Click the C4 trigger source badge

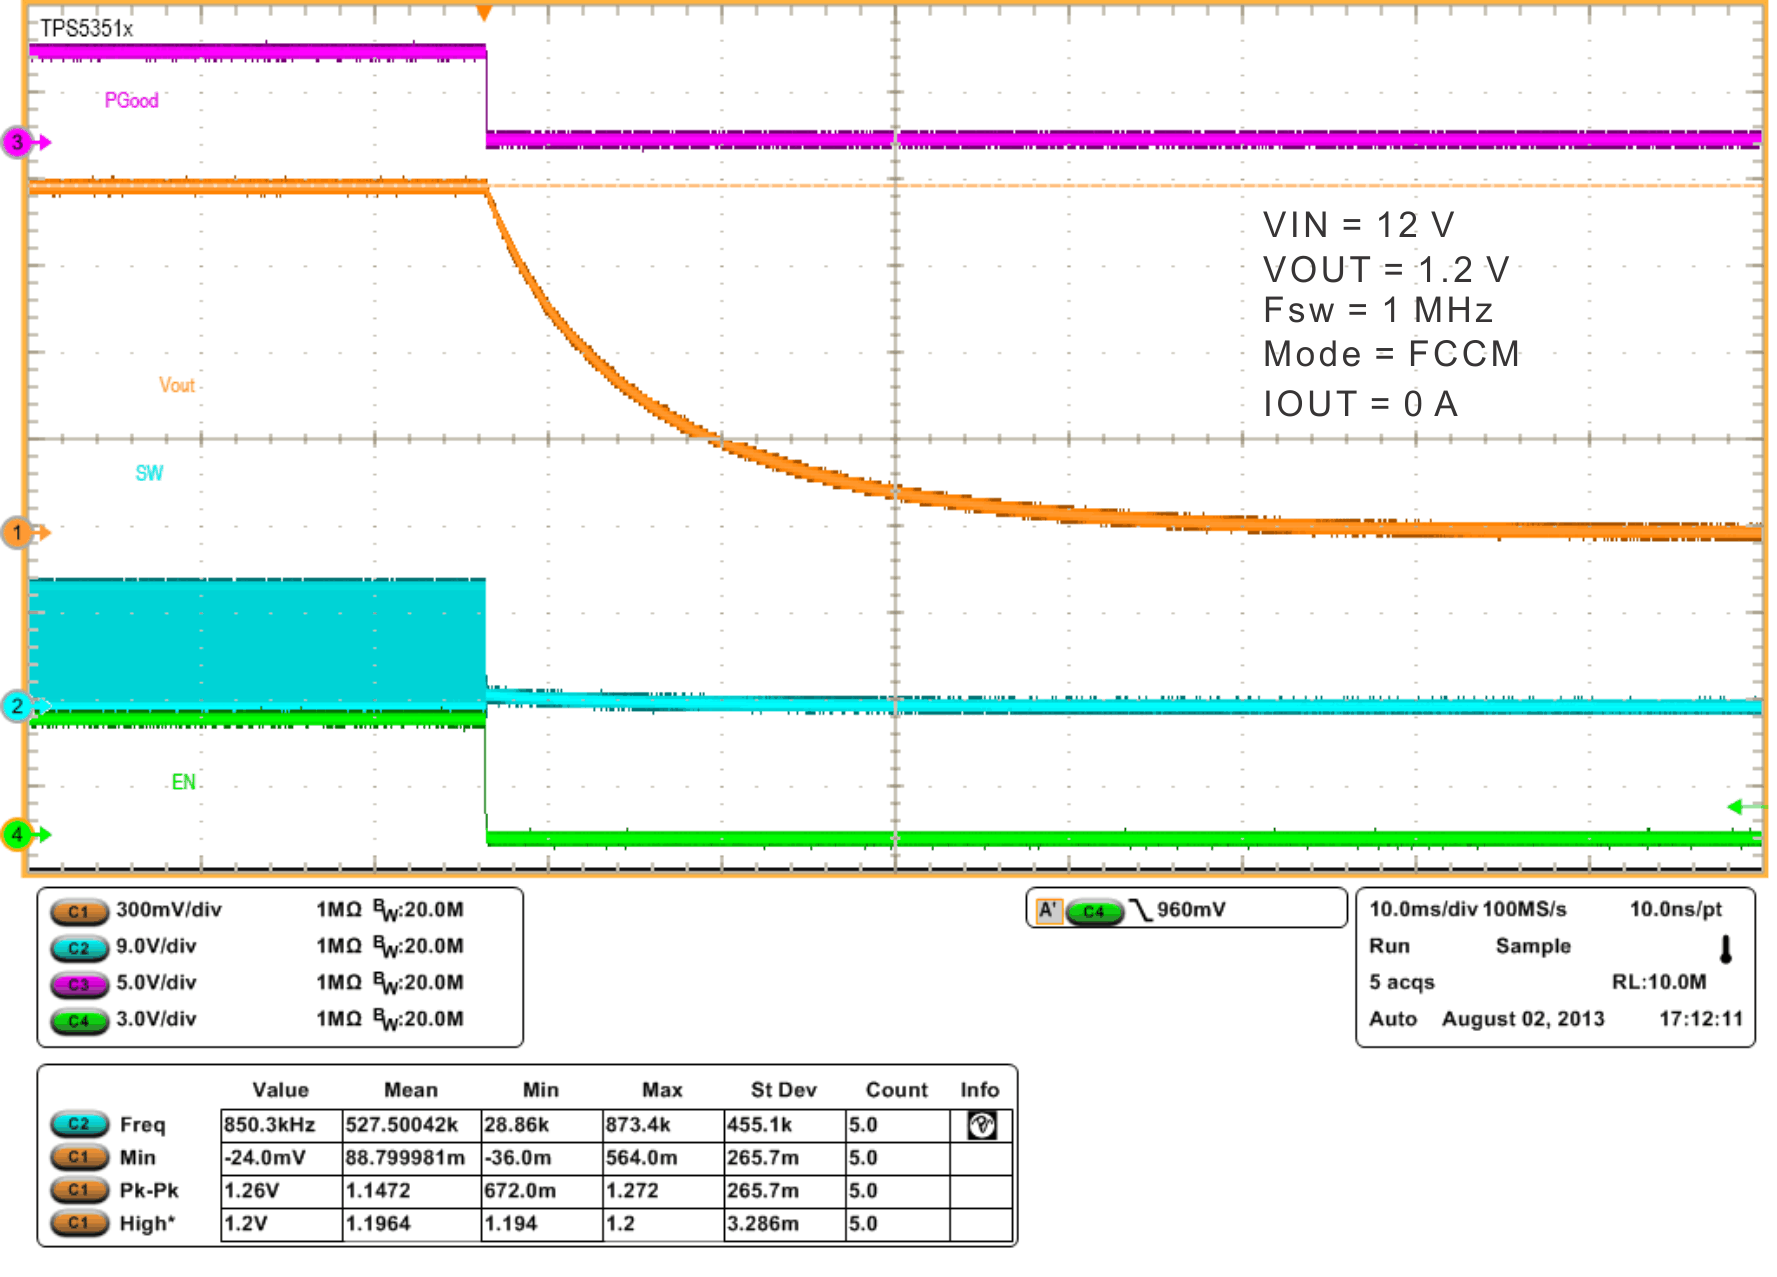[1094, 911]
